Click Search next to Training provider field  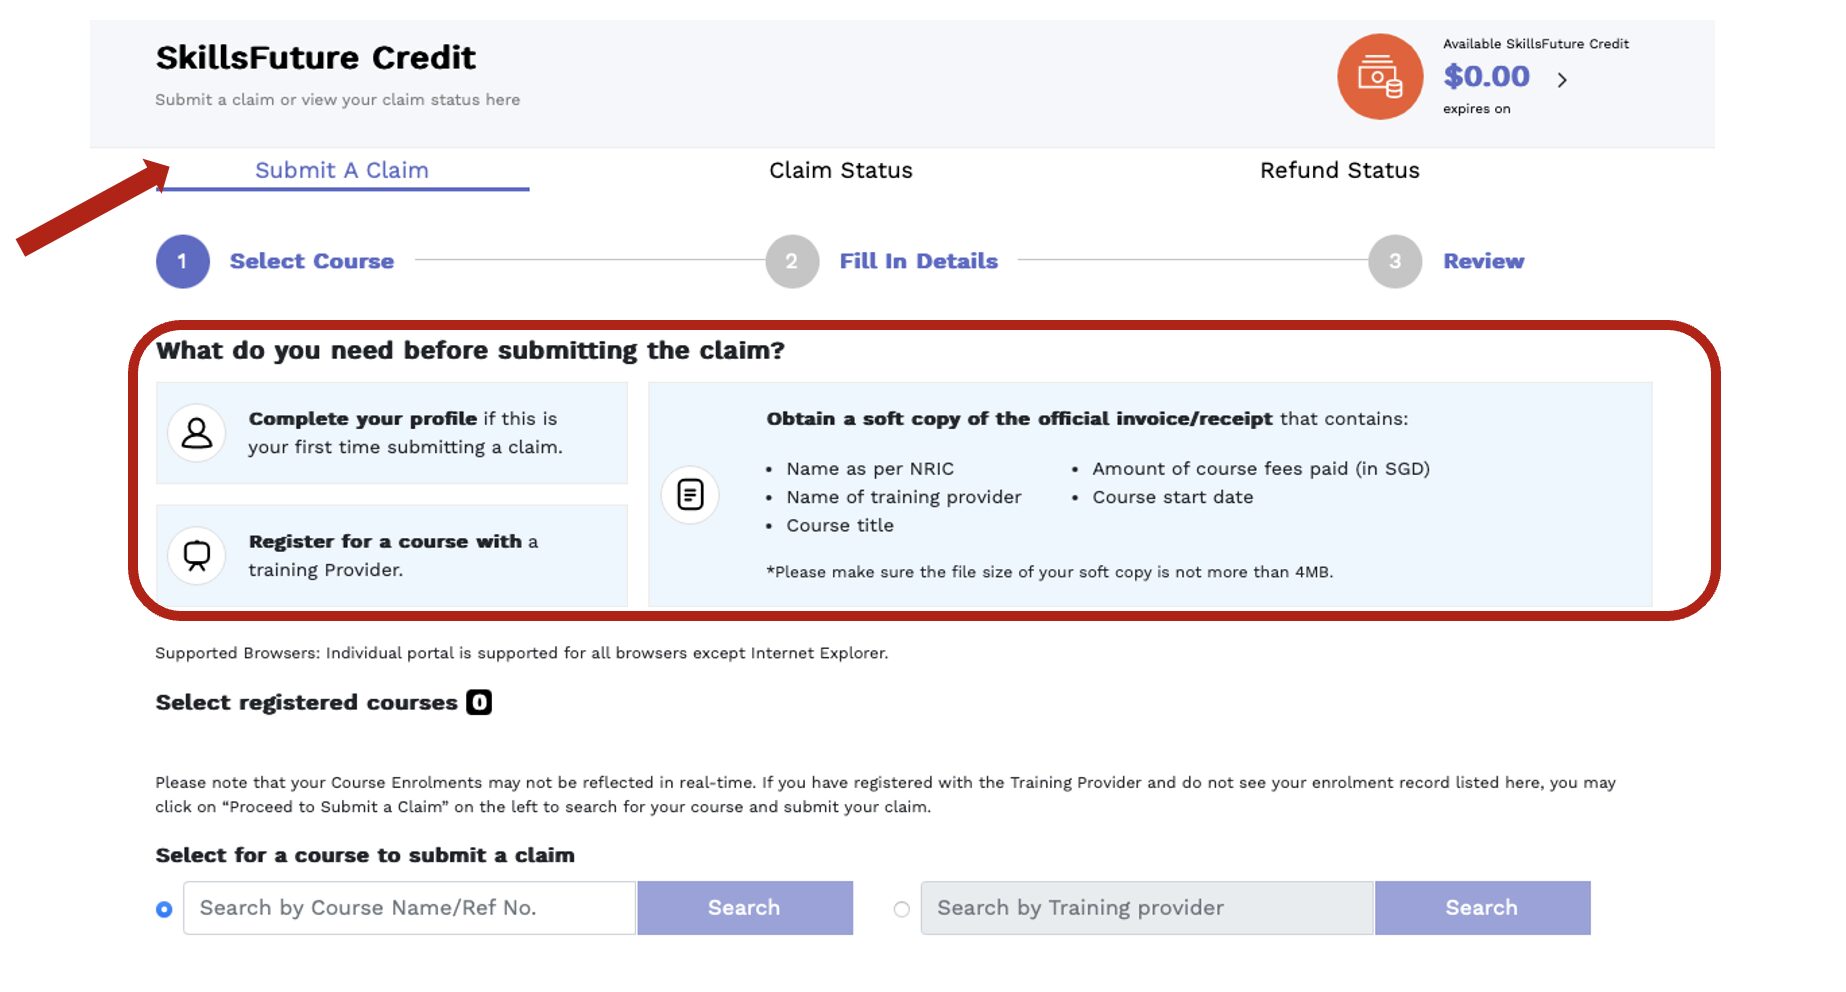[x=1482, y=908]
